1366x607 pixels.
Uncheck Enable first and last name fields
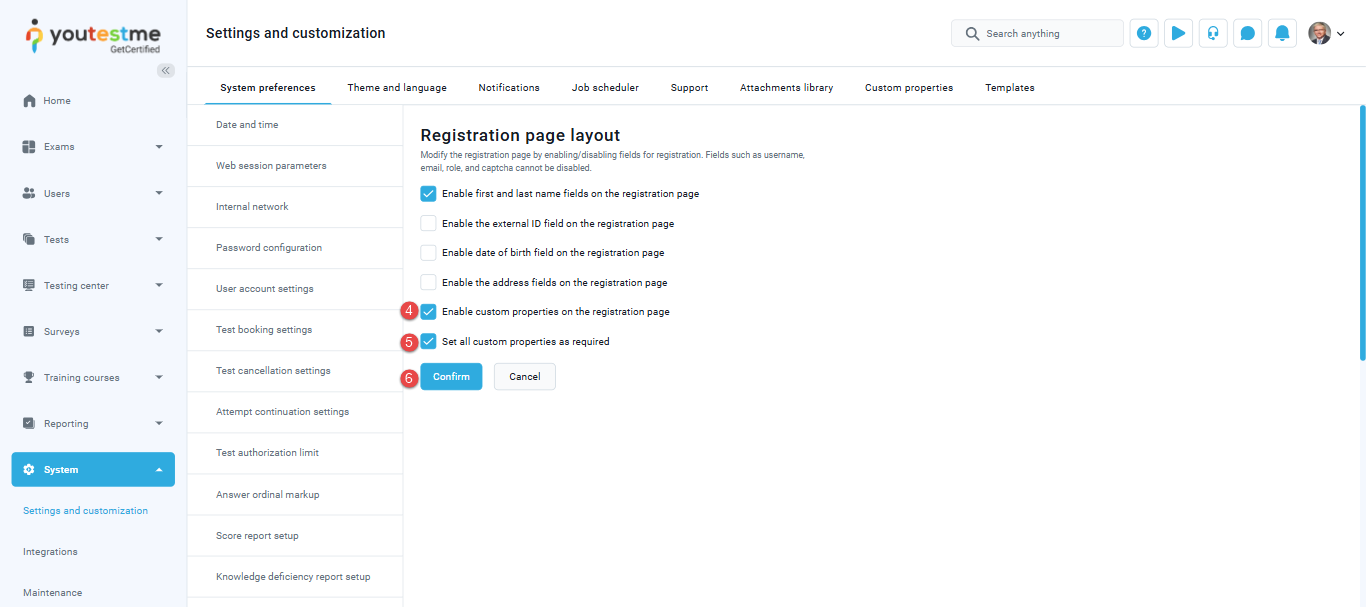pos(429,194)
